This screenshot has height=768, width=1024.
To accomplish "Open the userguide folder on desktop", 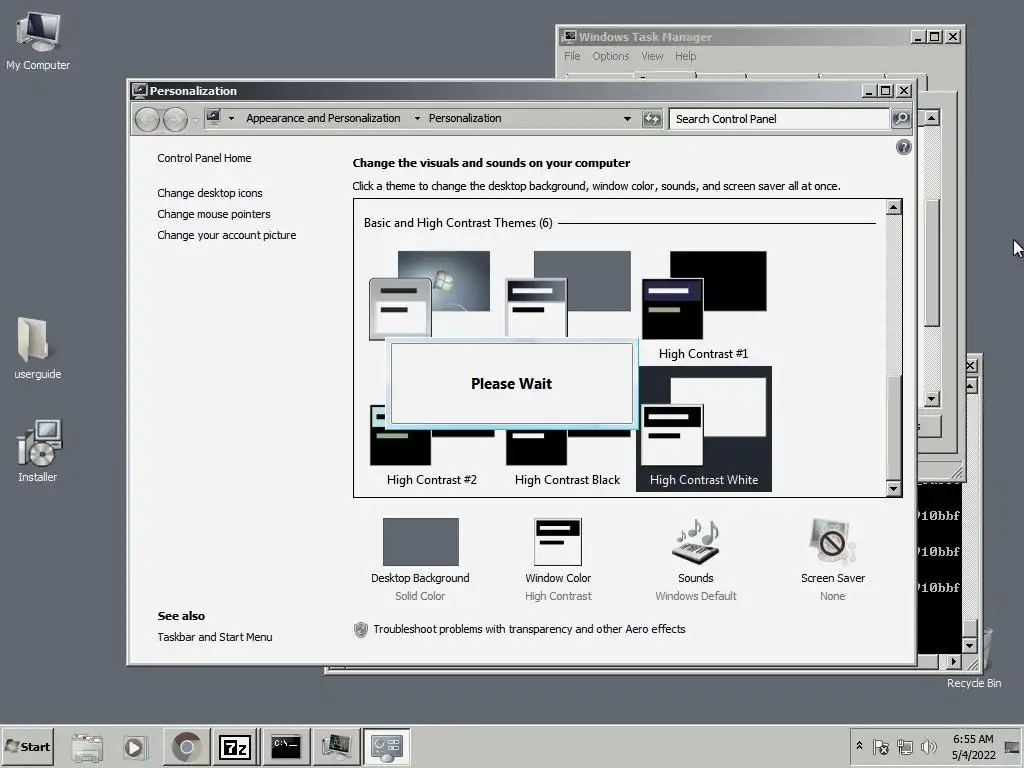I will click(37, 348).
